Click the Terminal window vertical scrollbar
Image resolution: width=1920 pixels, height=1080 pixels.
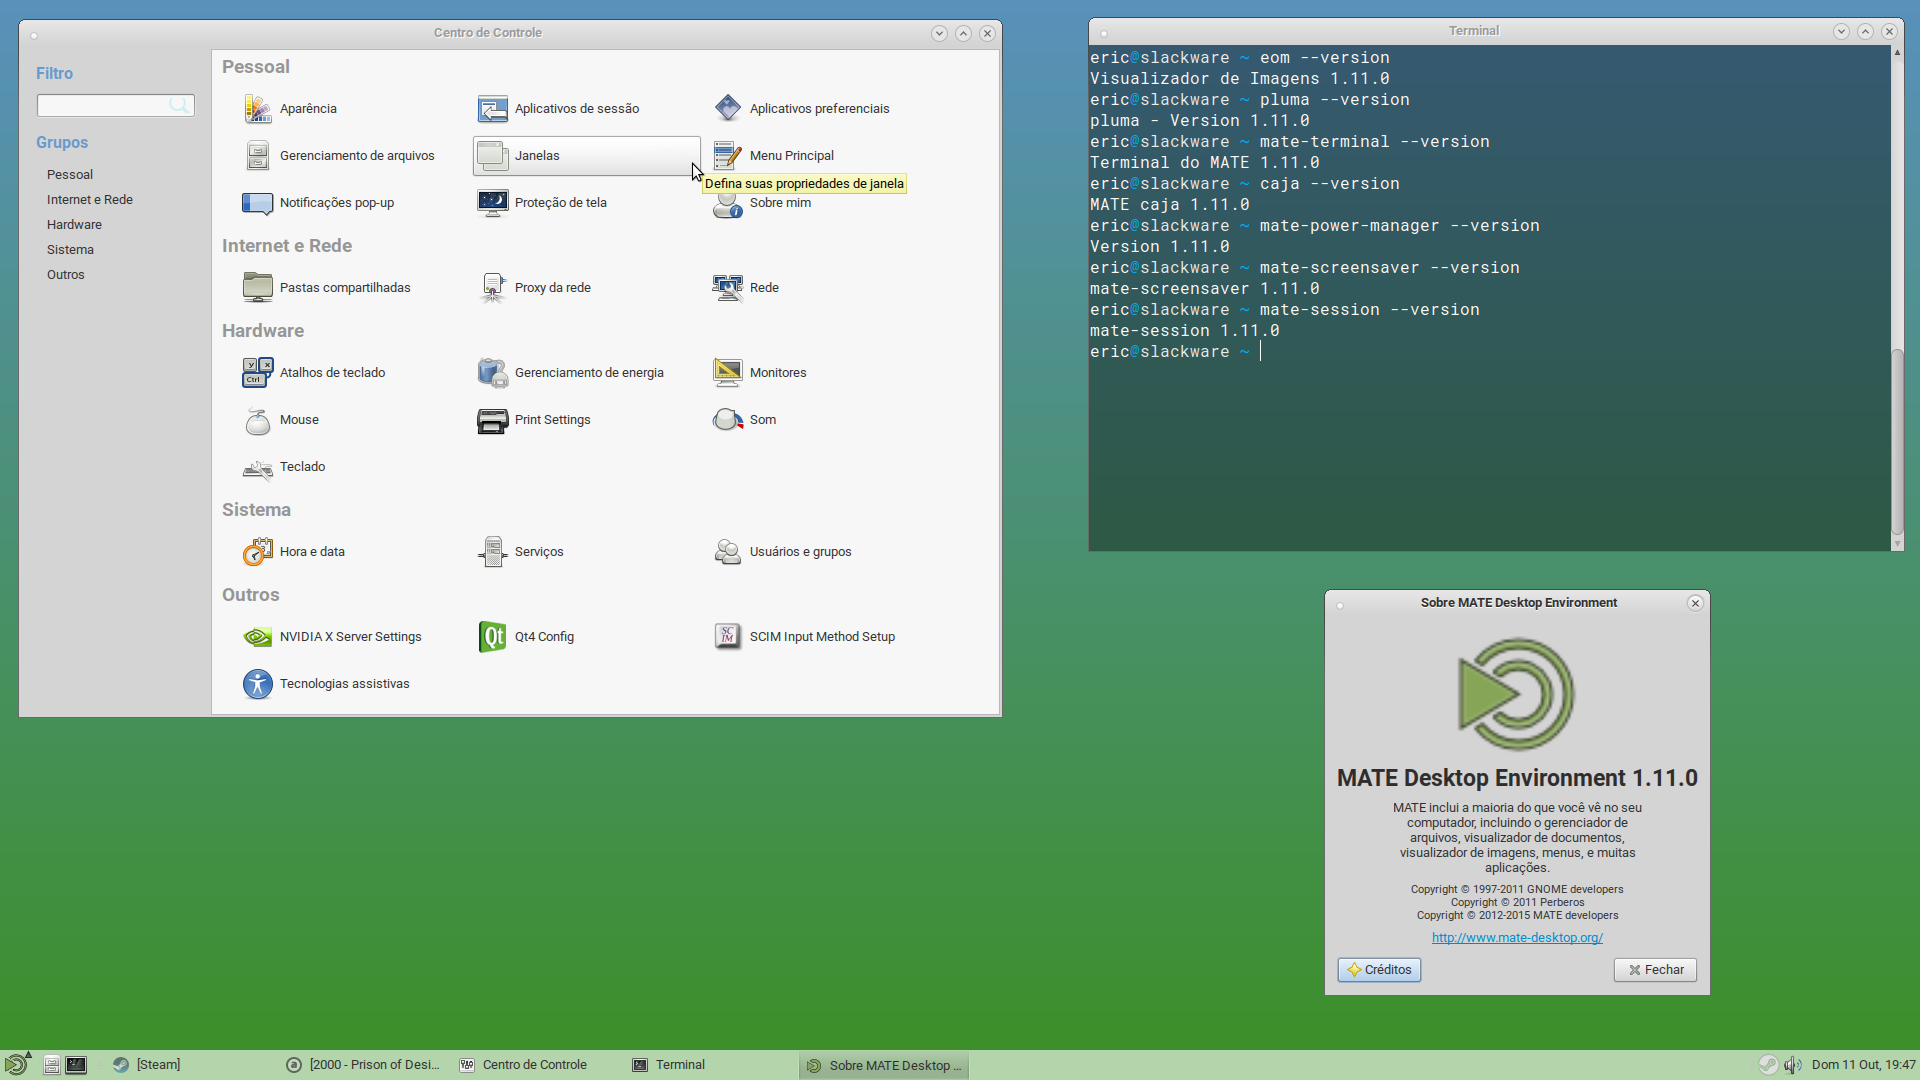(x=1897, y=298)
